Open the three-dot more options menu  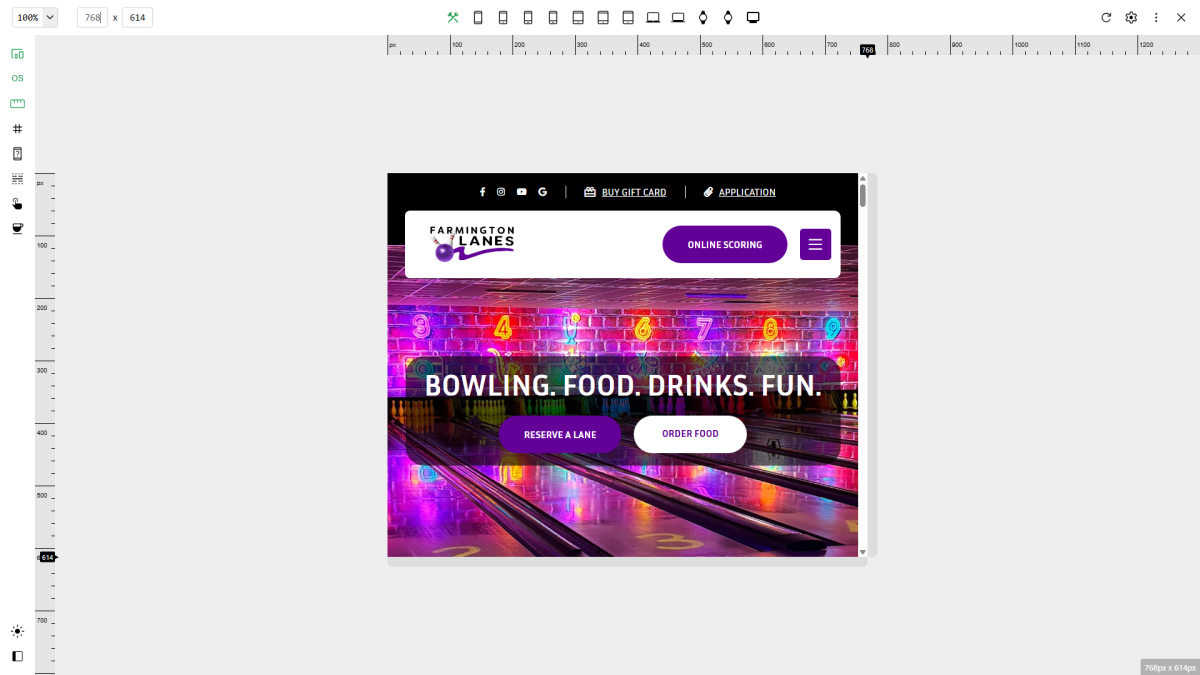1156,17
